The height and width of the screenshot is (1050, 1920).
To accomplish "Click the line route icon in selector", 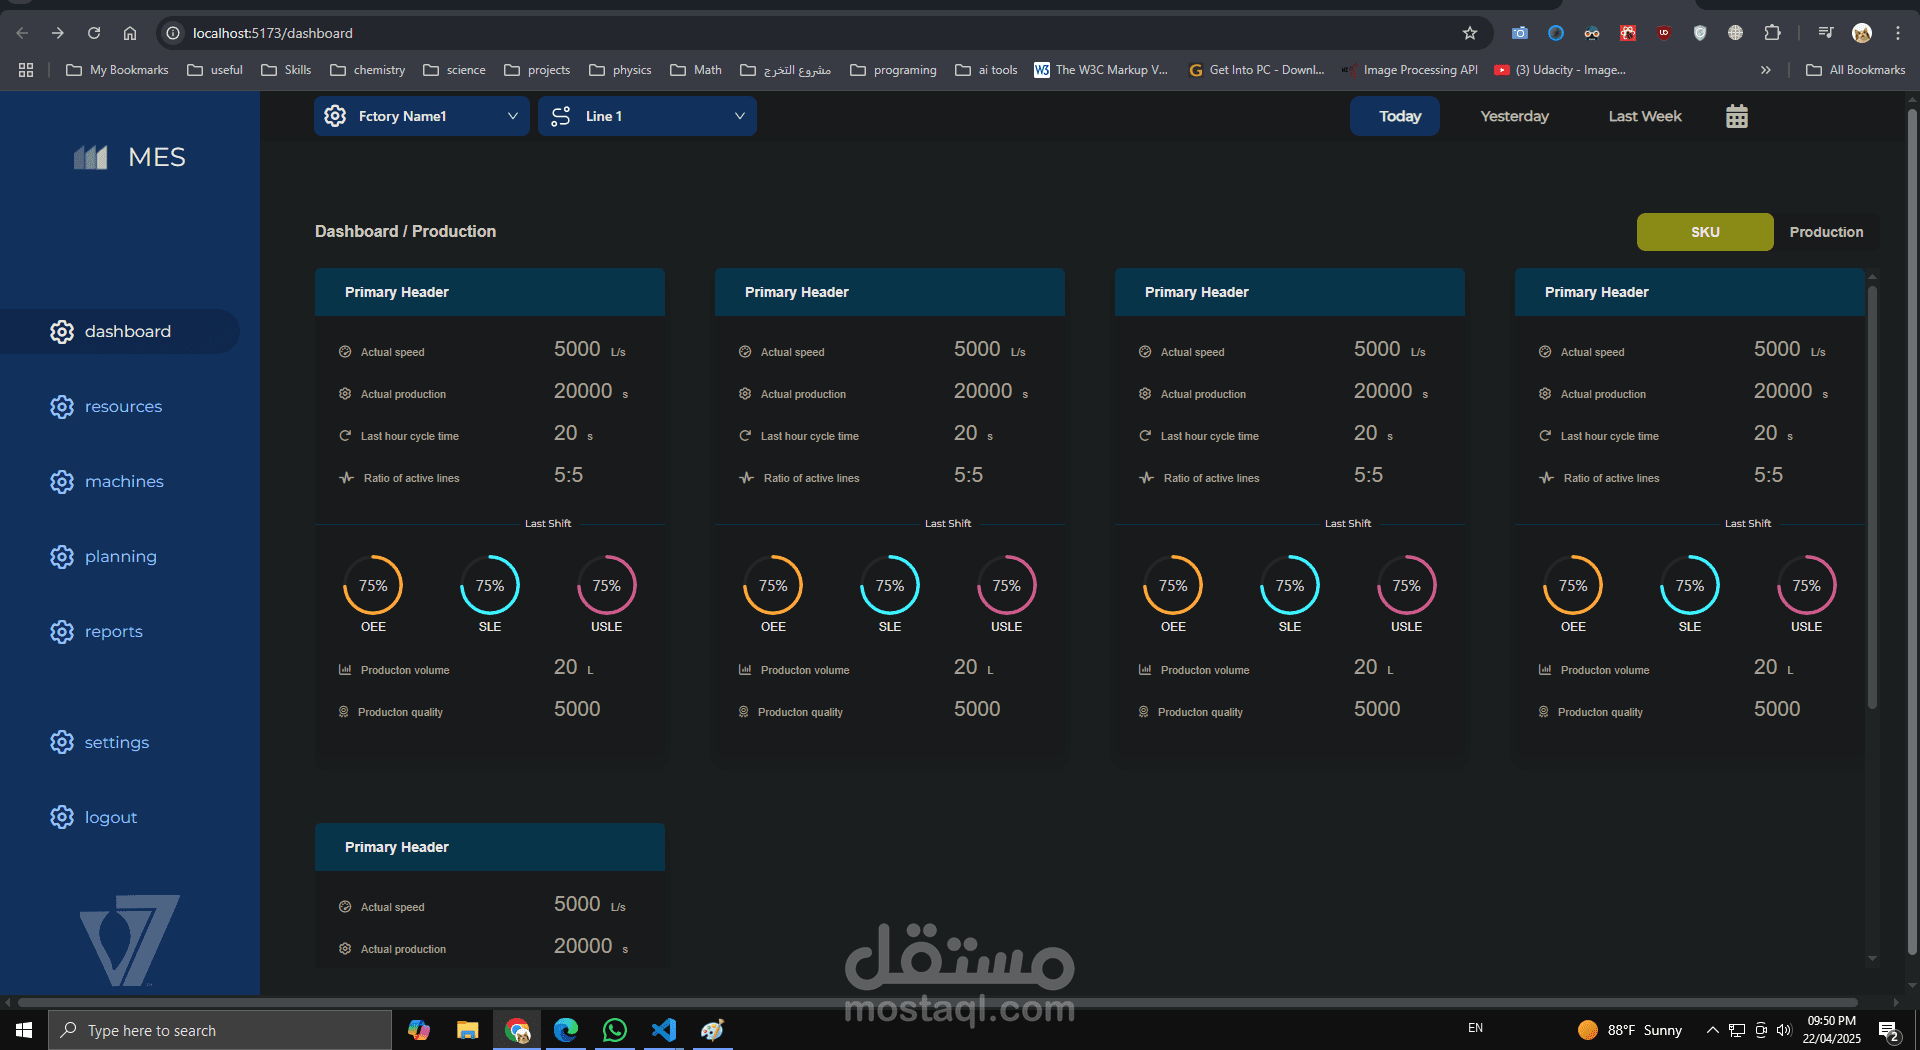I will [x=561, y=116].
